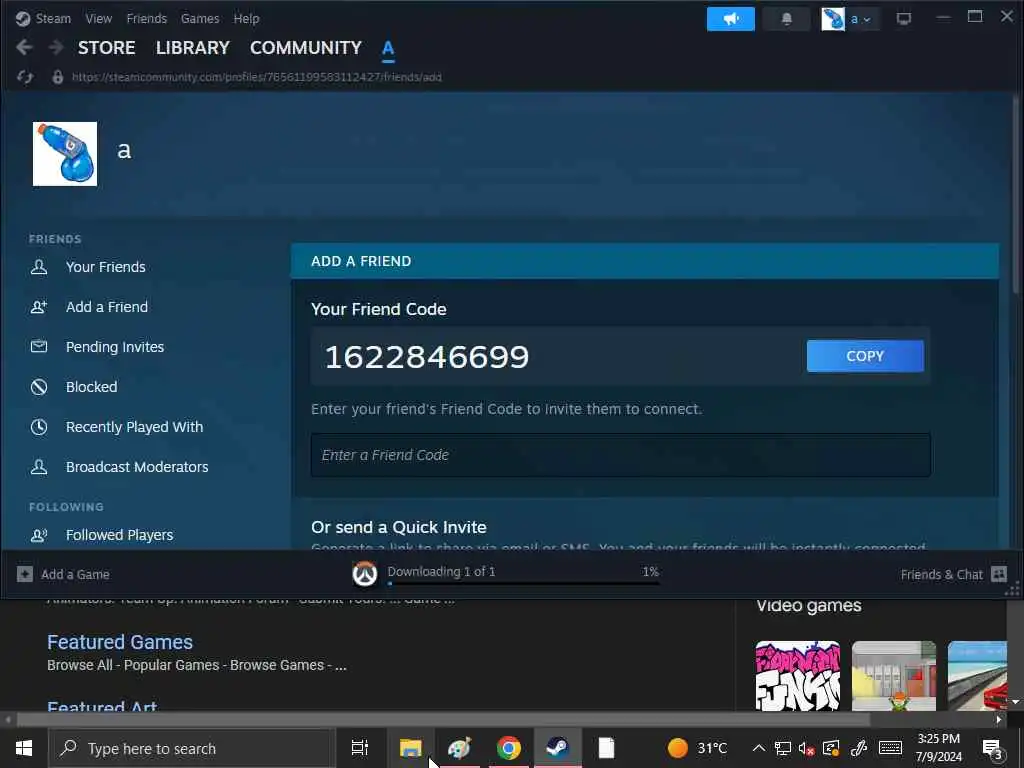Copy your Friend Code
1024x768 pixels.
865,356
